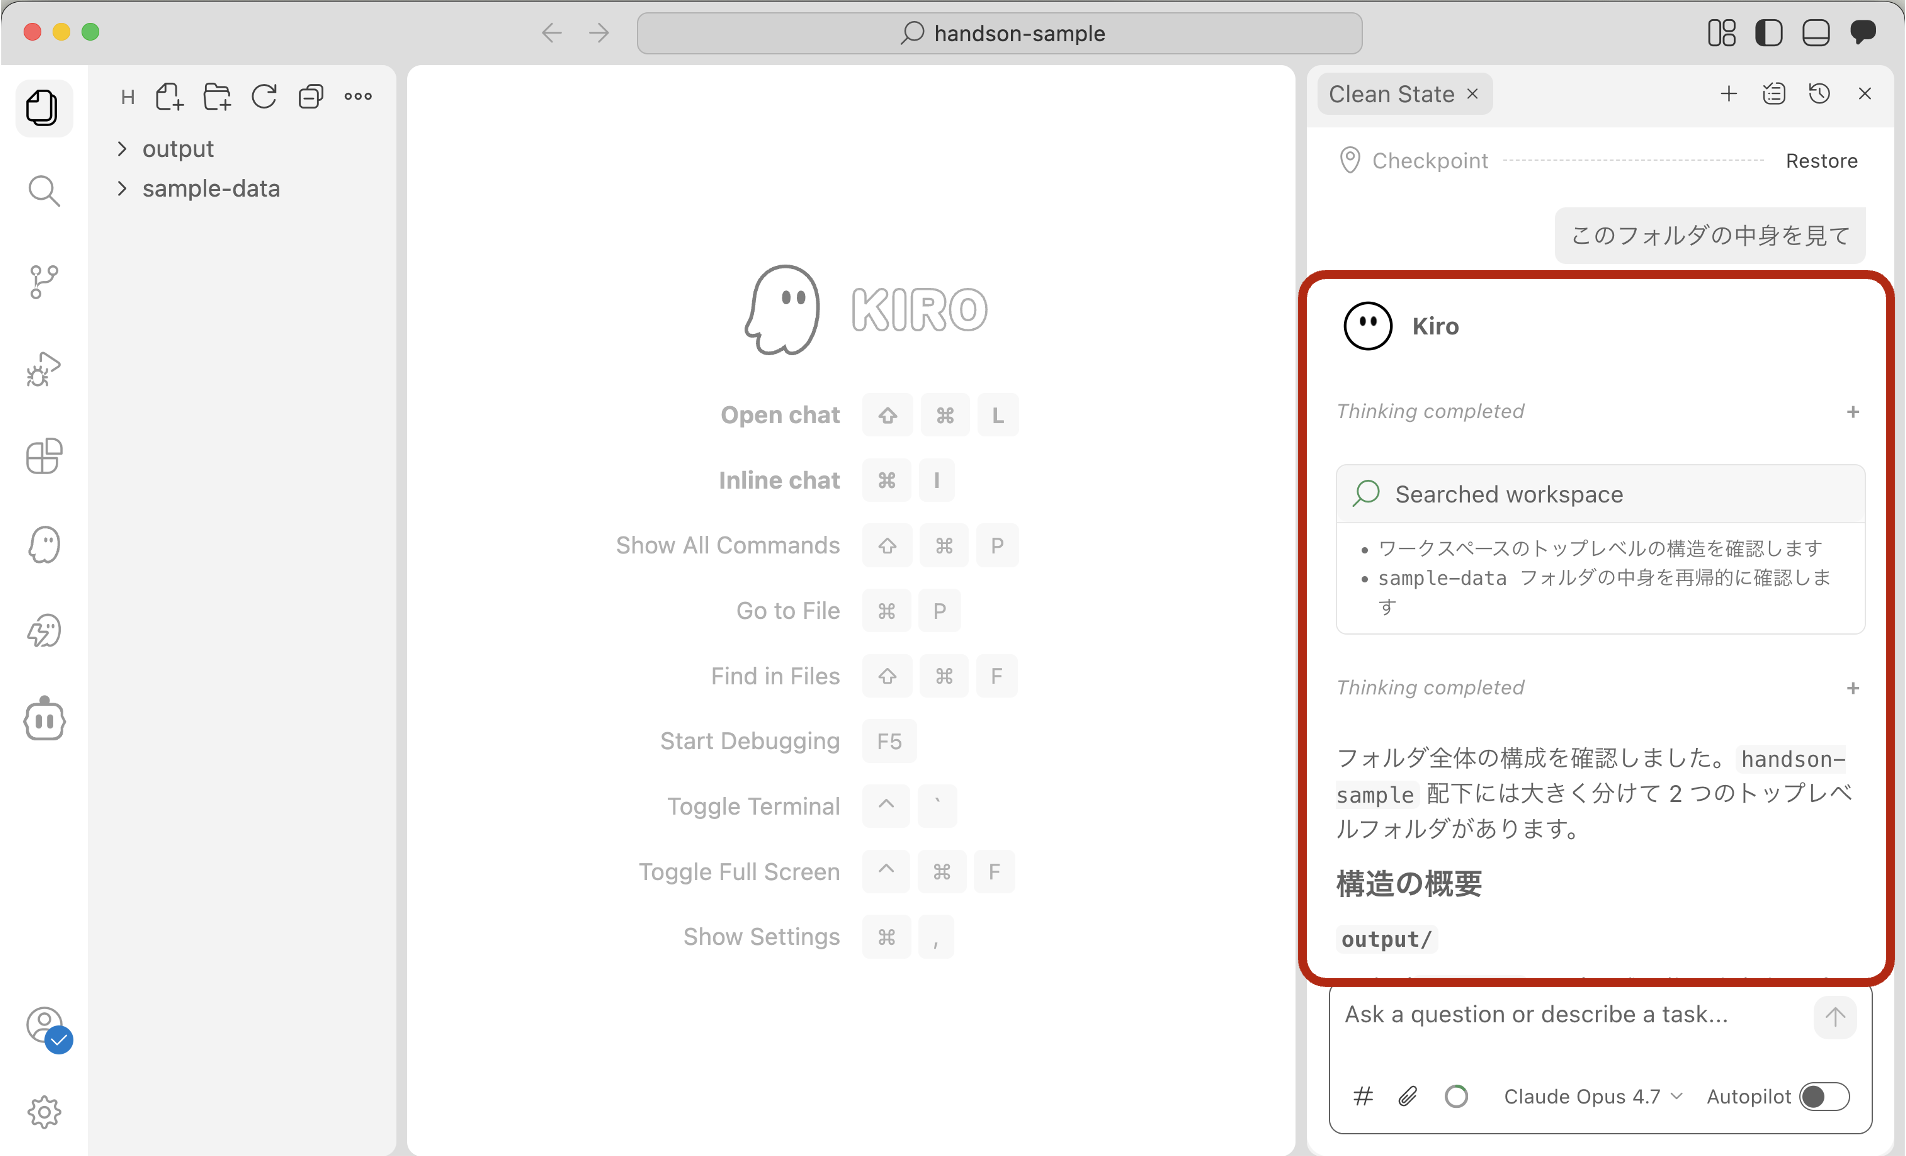
Task: Start a new chat session with plus icon
Action: [x=1728, y=93]
